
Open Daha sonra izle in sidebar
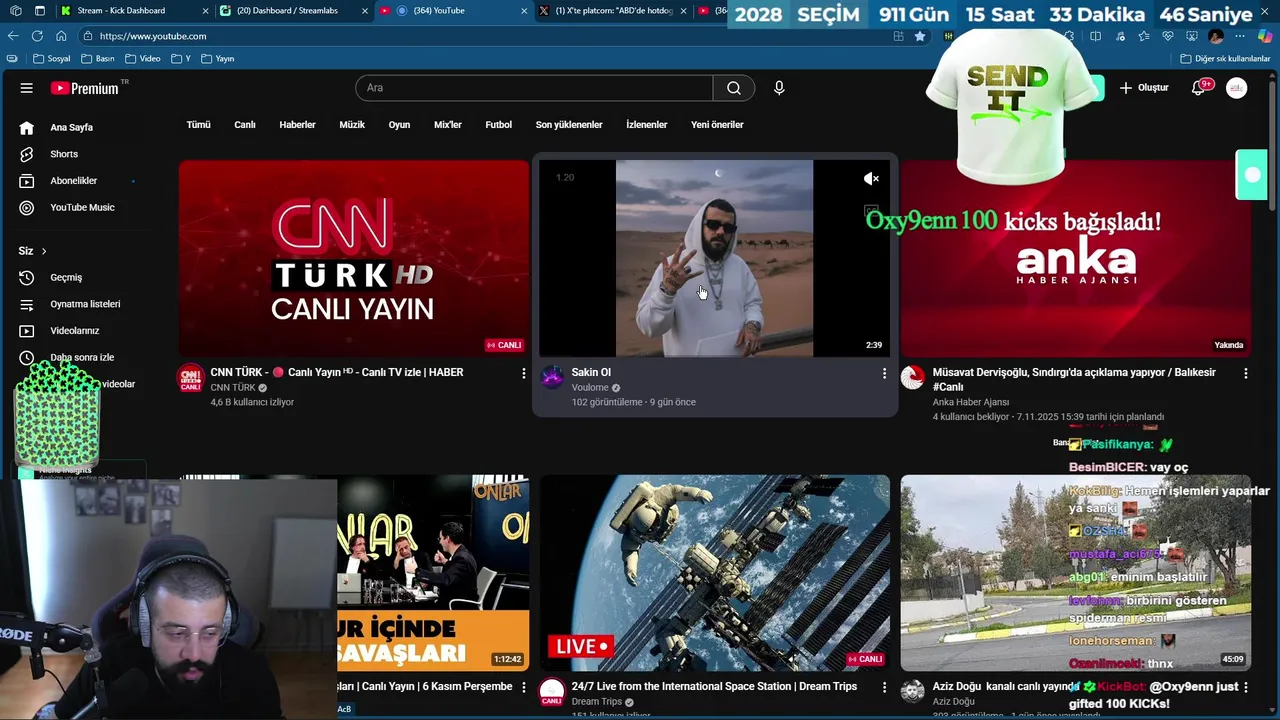[80, 357]
